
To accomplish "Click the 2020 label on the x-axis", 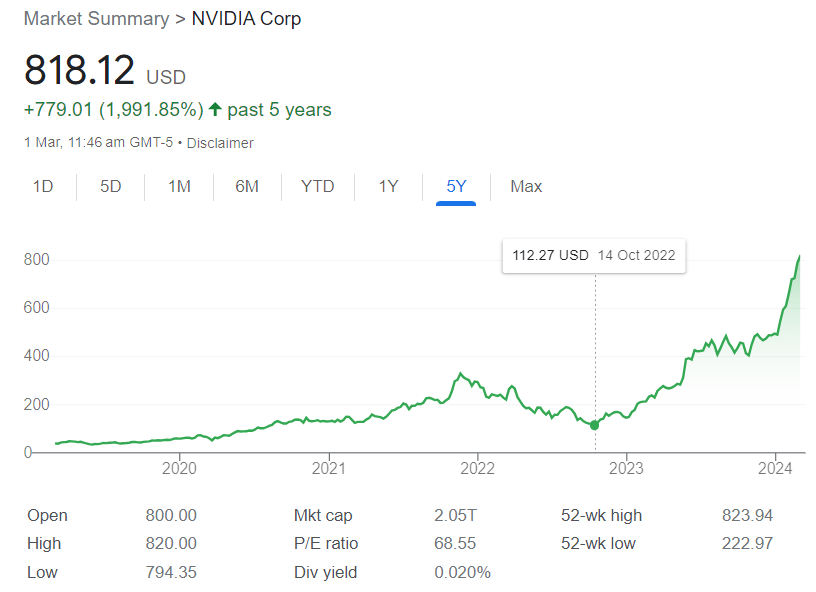I will (x=178, y=467).
